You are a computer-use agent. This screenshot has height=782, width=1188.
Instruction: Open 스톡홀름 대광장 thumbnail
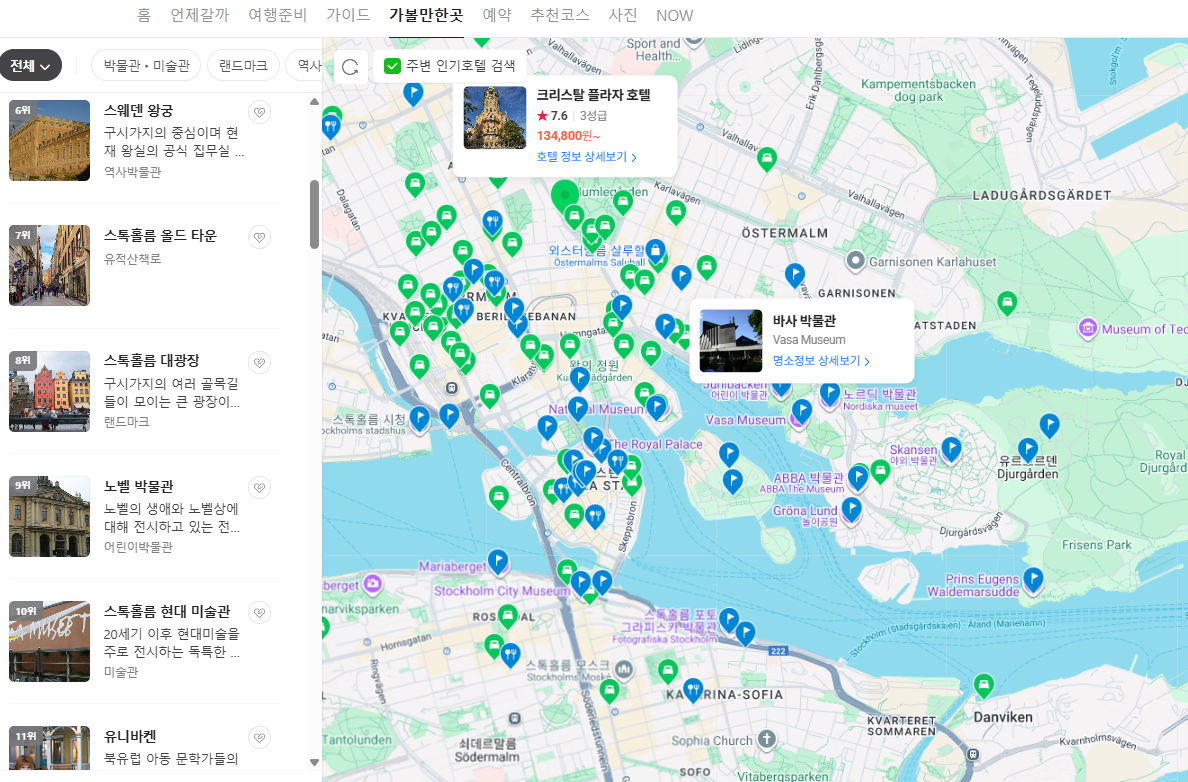[49, 391]
